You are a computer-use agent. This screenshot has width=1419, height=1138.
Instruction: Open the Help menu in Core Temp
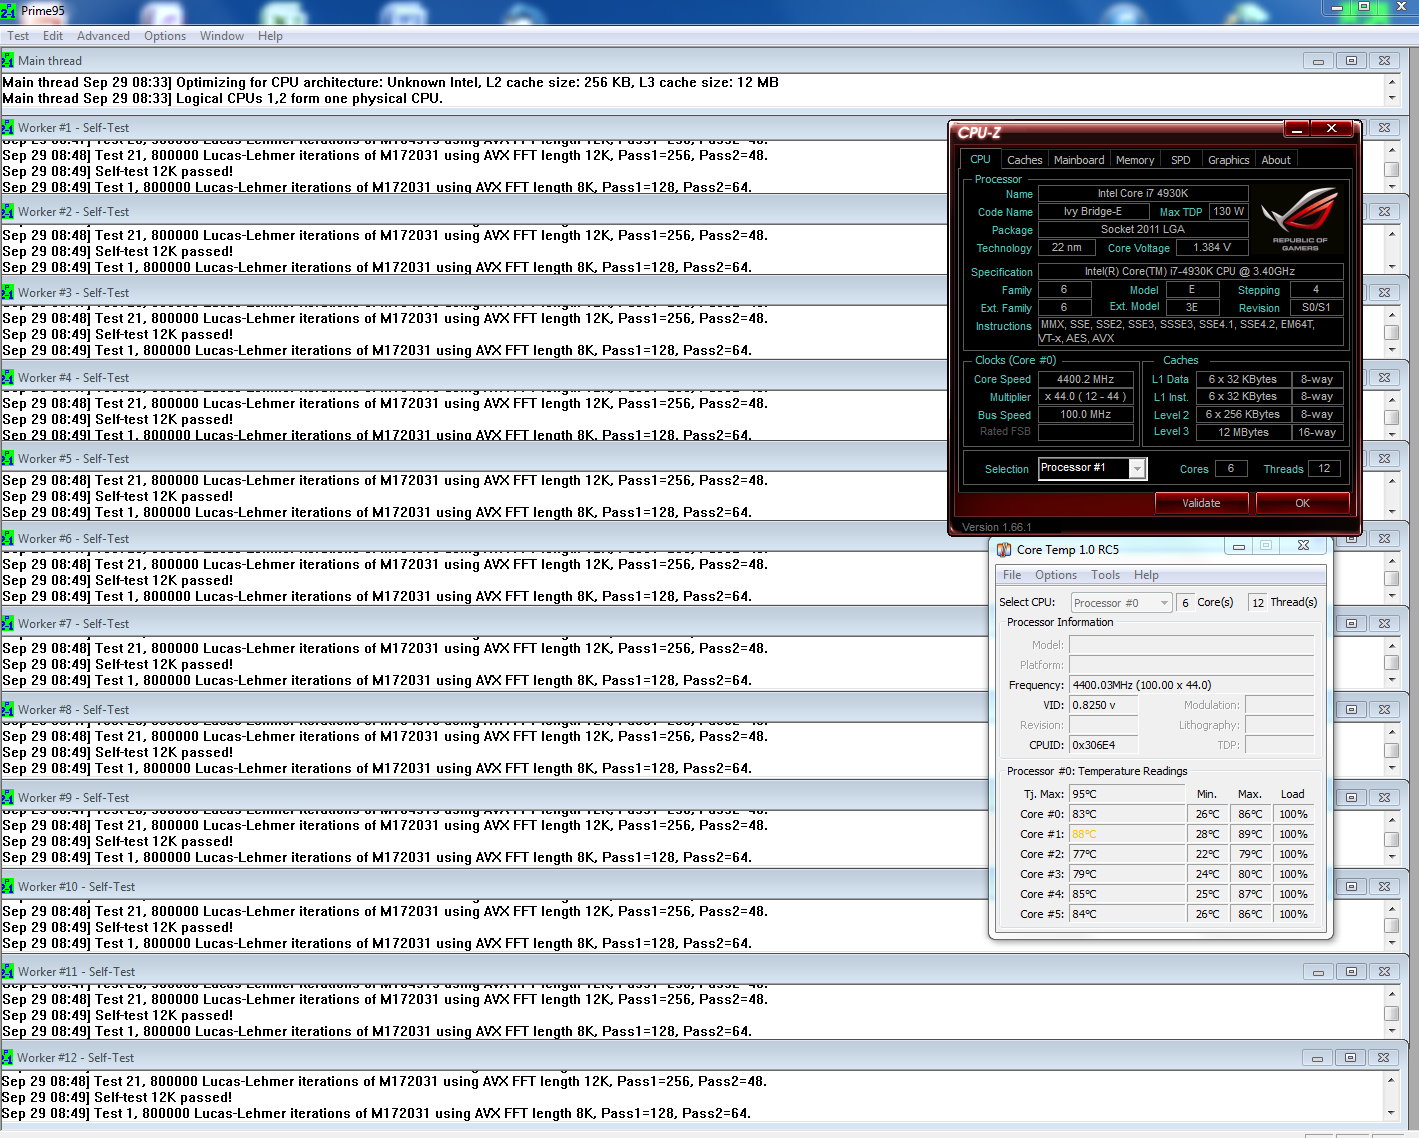coord(1146,575)
